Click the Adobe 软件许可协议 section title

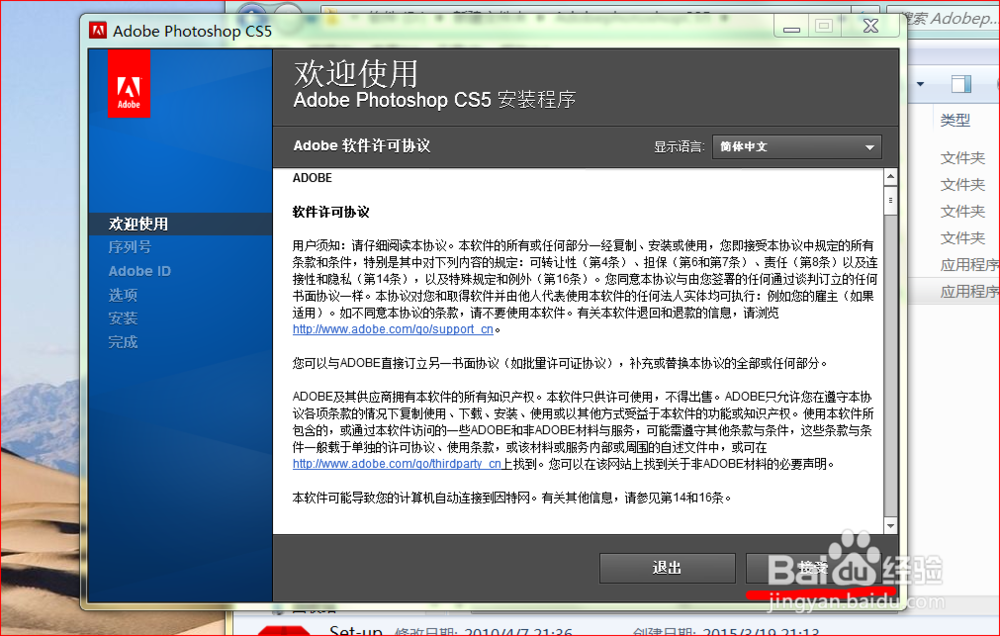(x=362, y=146)
